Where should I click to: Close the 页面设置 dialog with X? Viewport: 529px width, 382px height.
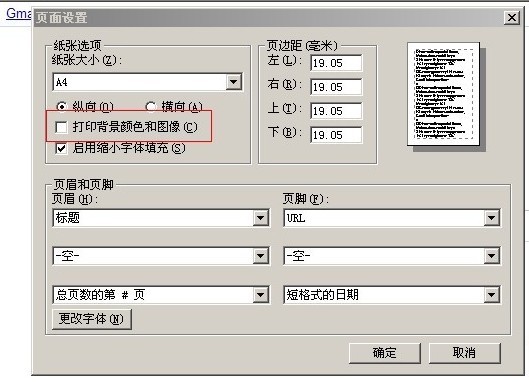(511, 18)
